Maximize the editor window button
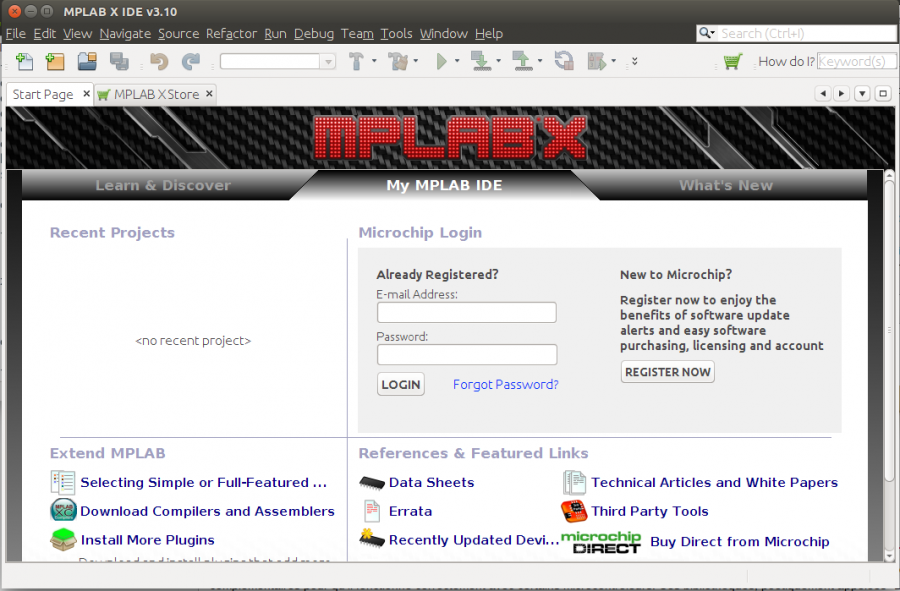Image resolution: width=900 pixels, height=591 pixels. [883, 93]
